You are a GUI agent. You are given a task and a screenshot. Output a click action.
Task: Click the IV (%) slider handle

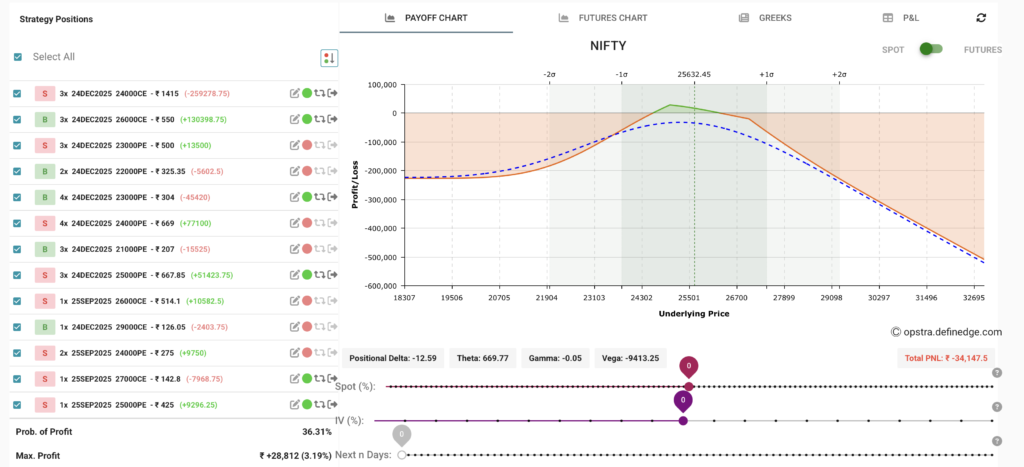click(683, 420)
